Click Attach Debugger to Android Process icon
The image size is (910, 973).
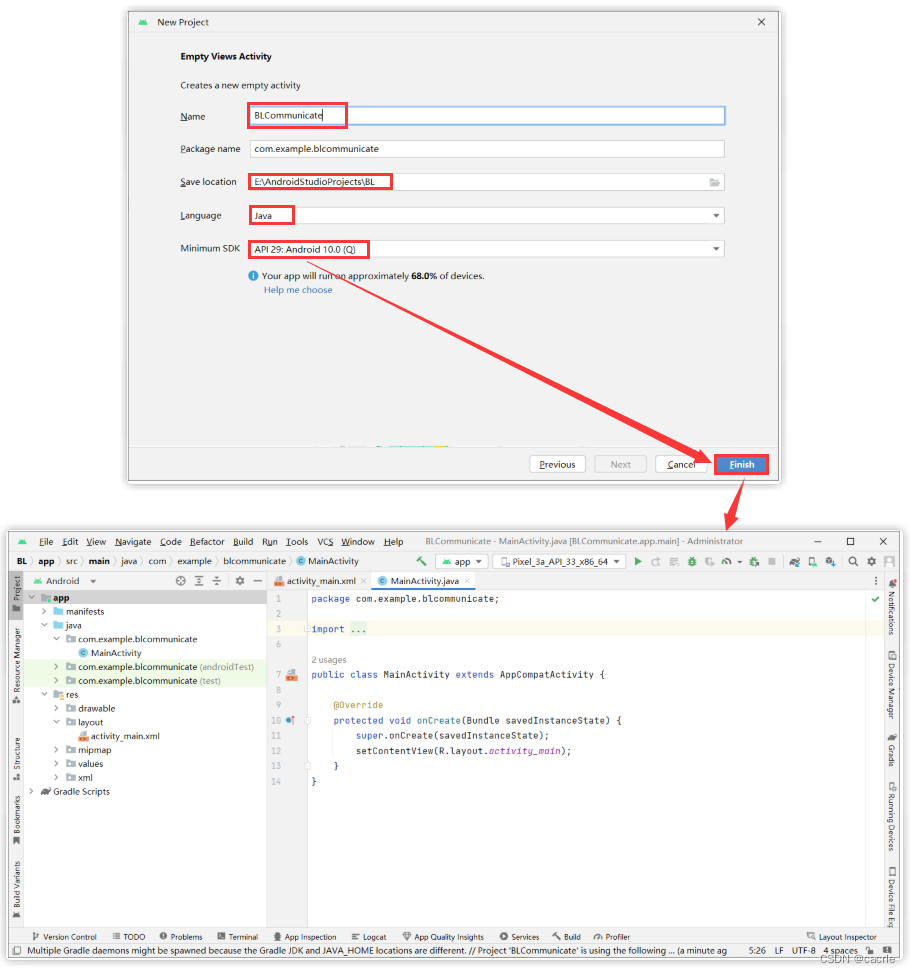click(754, 562)
